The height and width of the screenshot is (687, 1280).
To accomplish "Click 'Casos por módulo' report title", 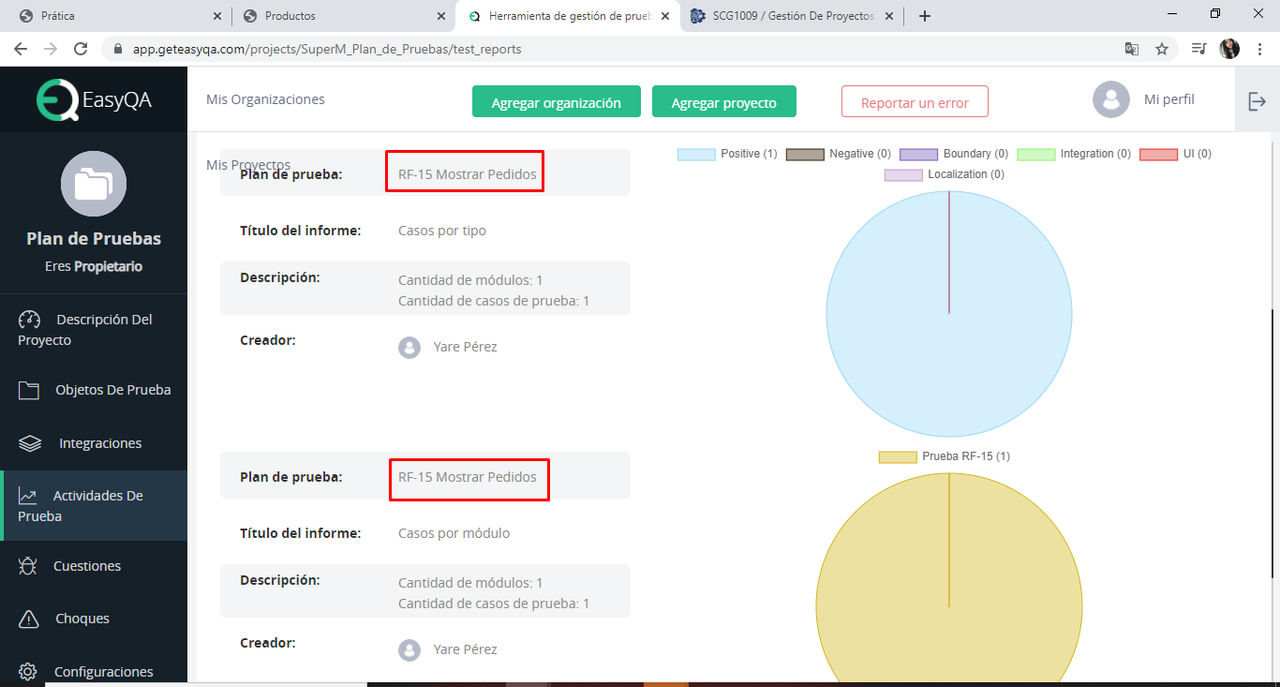I will (454, 534).
